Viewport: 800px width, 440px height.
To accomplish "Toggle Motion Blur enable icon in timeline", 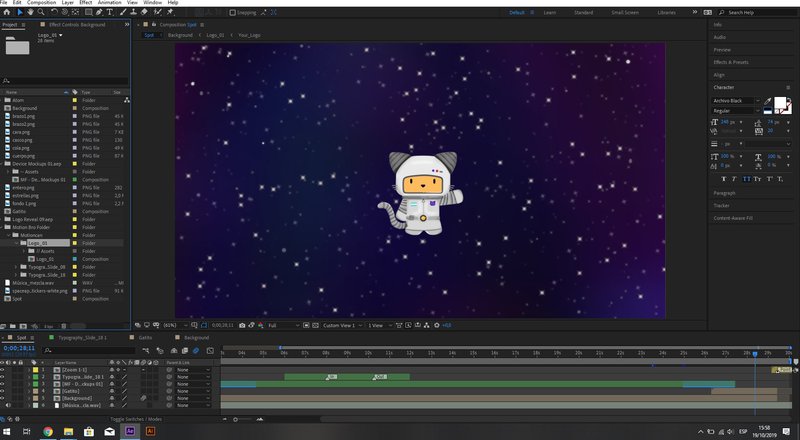I will (x=195, y=351).
